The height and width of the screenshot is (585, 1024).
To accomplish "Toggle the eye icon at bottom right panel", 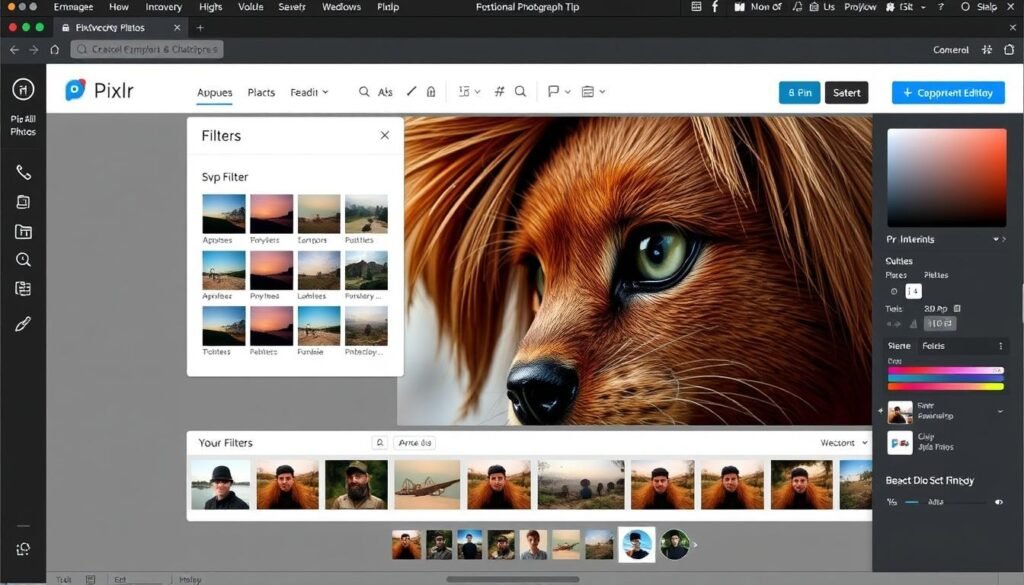I will [998, 502].
